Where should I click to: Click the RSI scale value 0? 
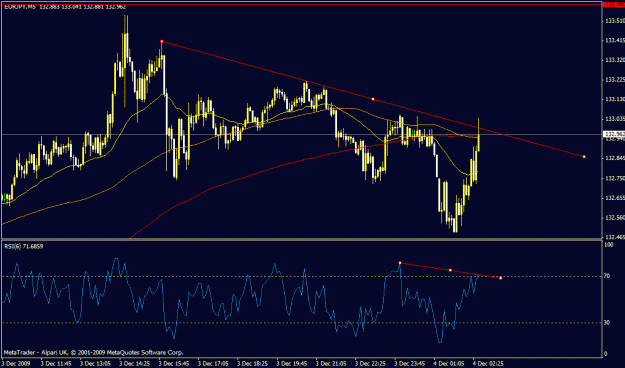click(x=606, y=354)
